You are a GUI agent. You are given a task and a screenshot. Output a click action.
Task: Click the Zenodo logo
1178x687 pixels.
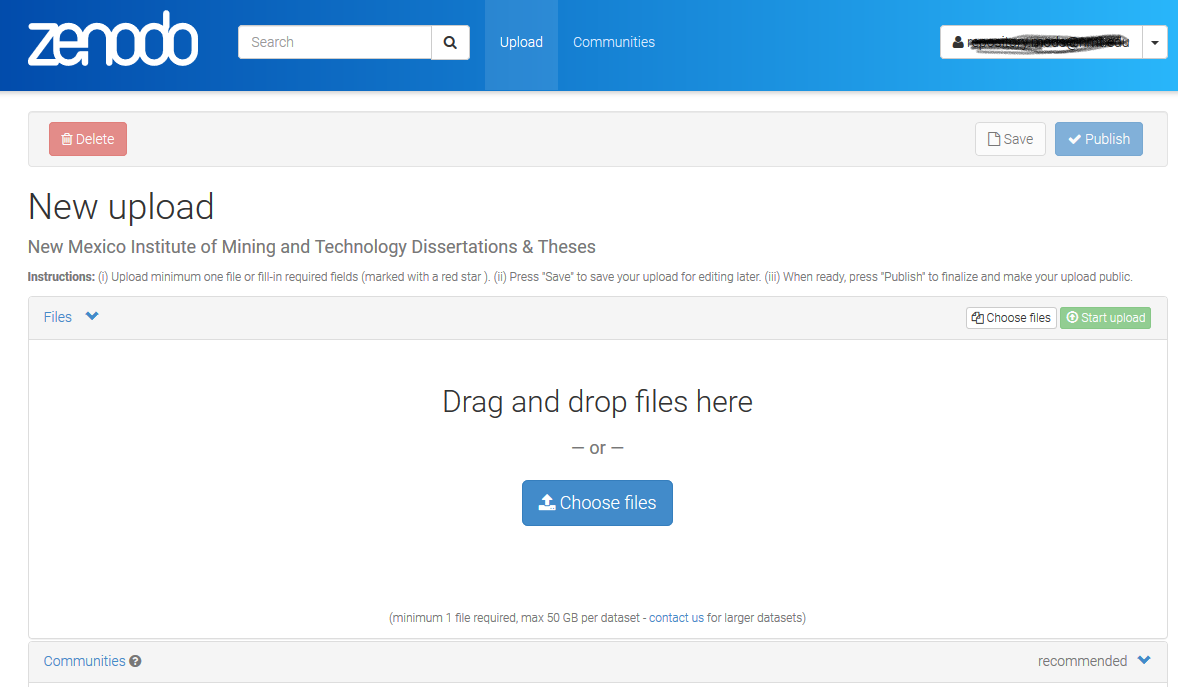(112, 42)
